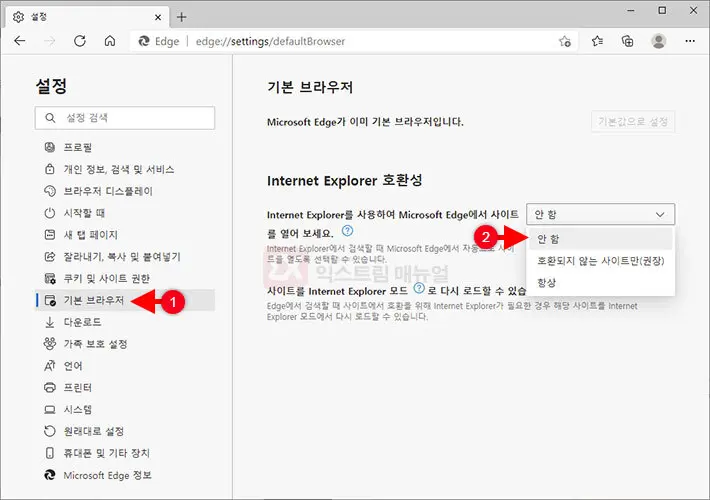Expand the Internet Explorer compatibility combo box
Screen dimensions: 710x500
tap(600, 214)
